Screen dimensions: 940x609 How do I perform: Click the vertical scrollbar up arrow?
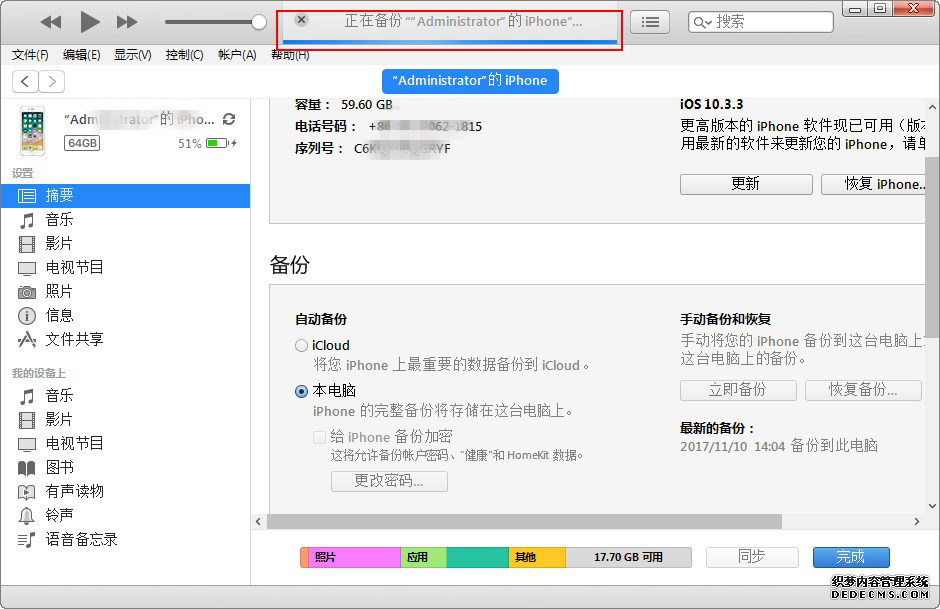click(x=932, y=107)
